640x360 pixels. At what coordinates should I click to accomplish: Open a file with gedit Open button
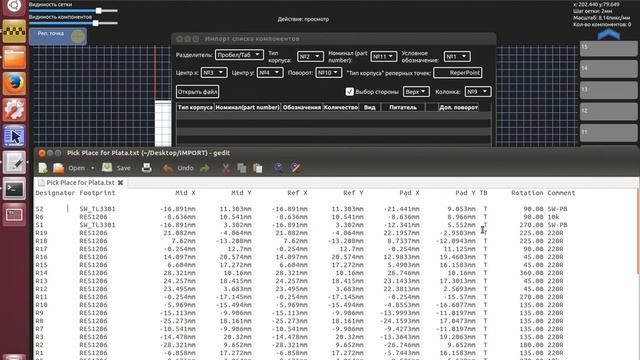click(x=69, y=168)
